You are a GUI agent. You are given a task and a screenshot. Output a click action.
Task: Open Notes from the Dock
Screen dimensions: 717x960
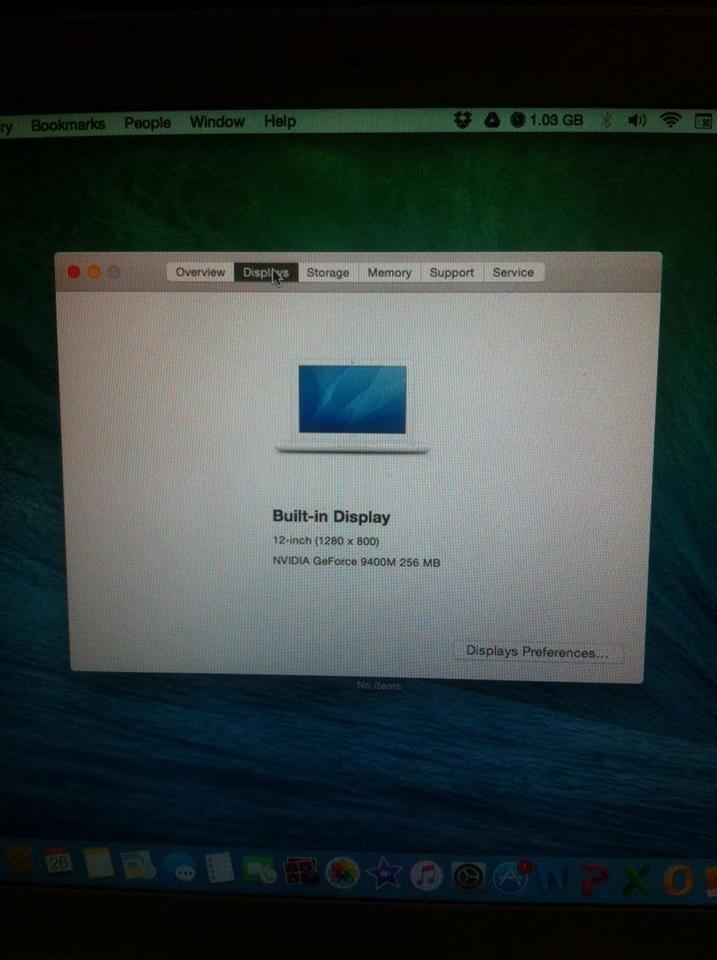point(98,863)
